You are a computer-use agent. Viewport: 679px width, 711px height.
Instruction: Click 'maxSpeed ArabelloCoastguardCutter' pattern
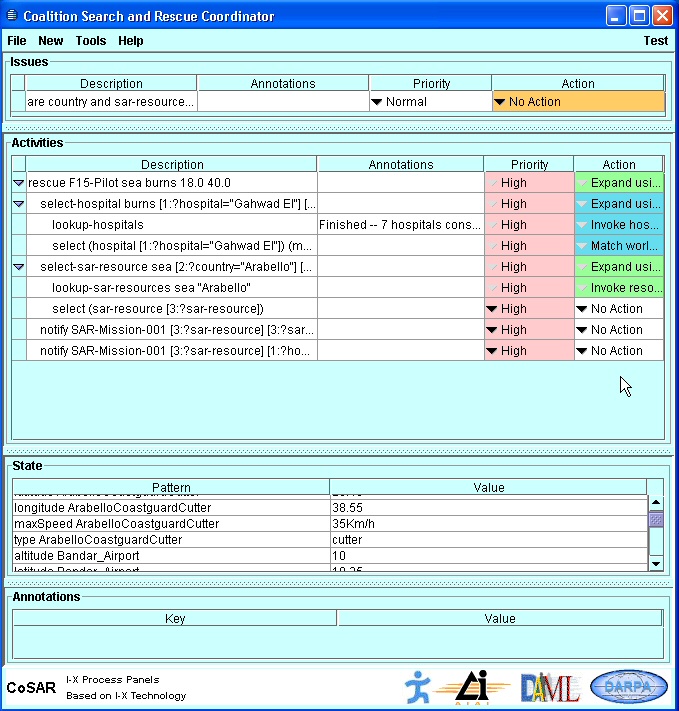tap(171, 524)
